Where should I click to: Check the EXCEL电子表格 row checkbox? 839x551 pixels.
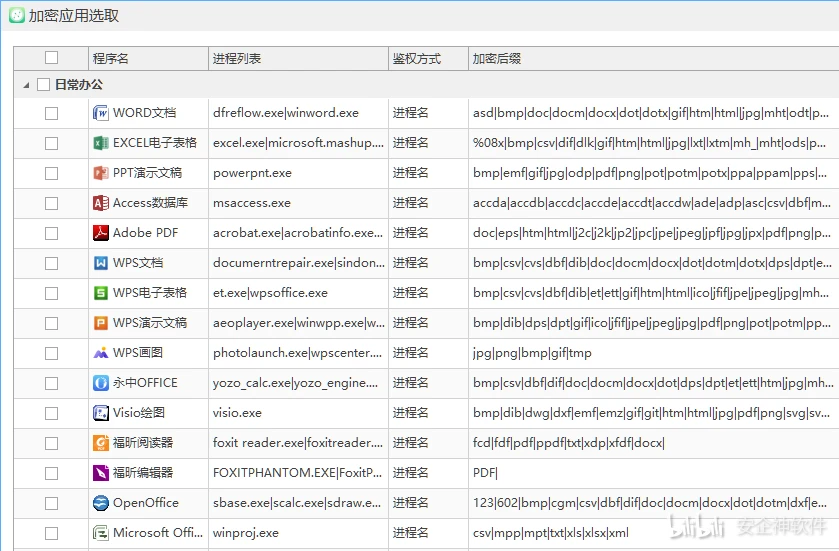(x=51, y=143)
